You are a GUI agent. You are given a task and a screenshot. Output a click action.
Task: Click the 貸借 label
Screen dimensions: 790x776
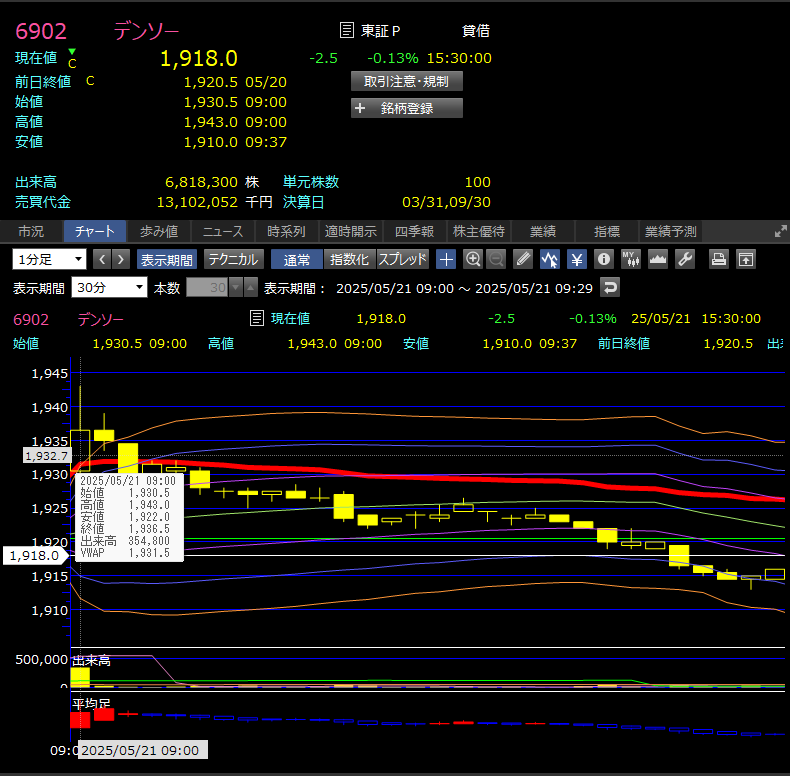point(476,31)
